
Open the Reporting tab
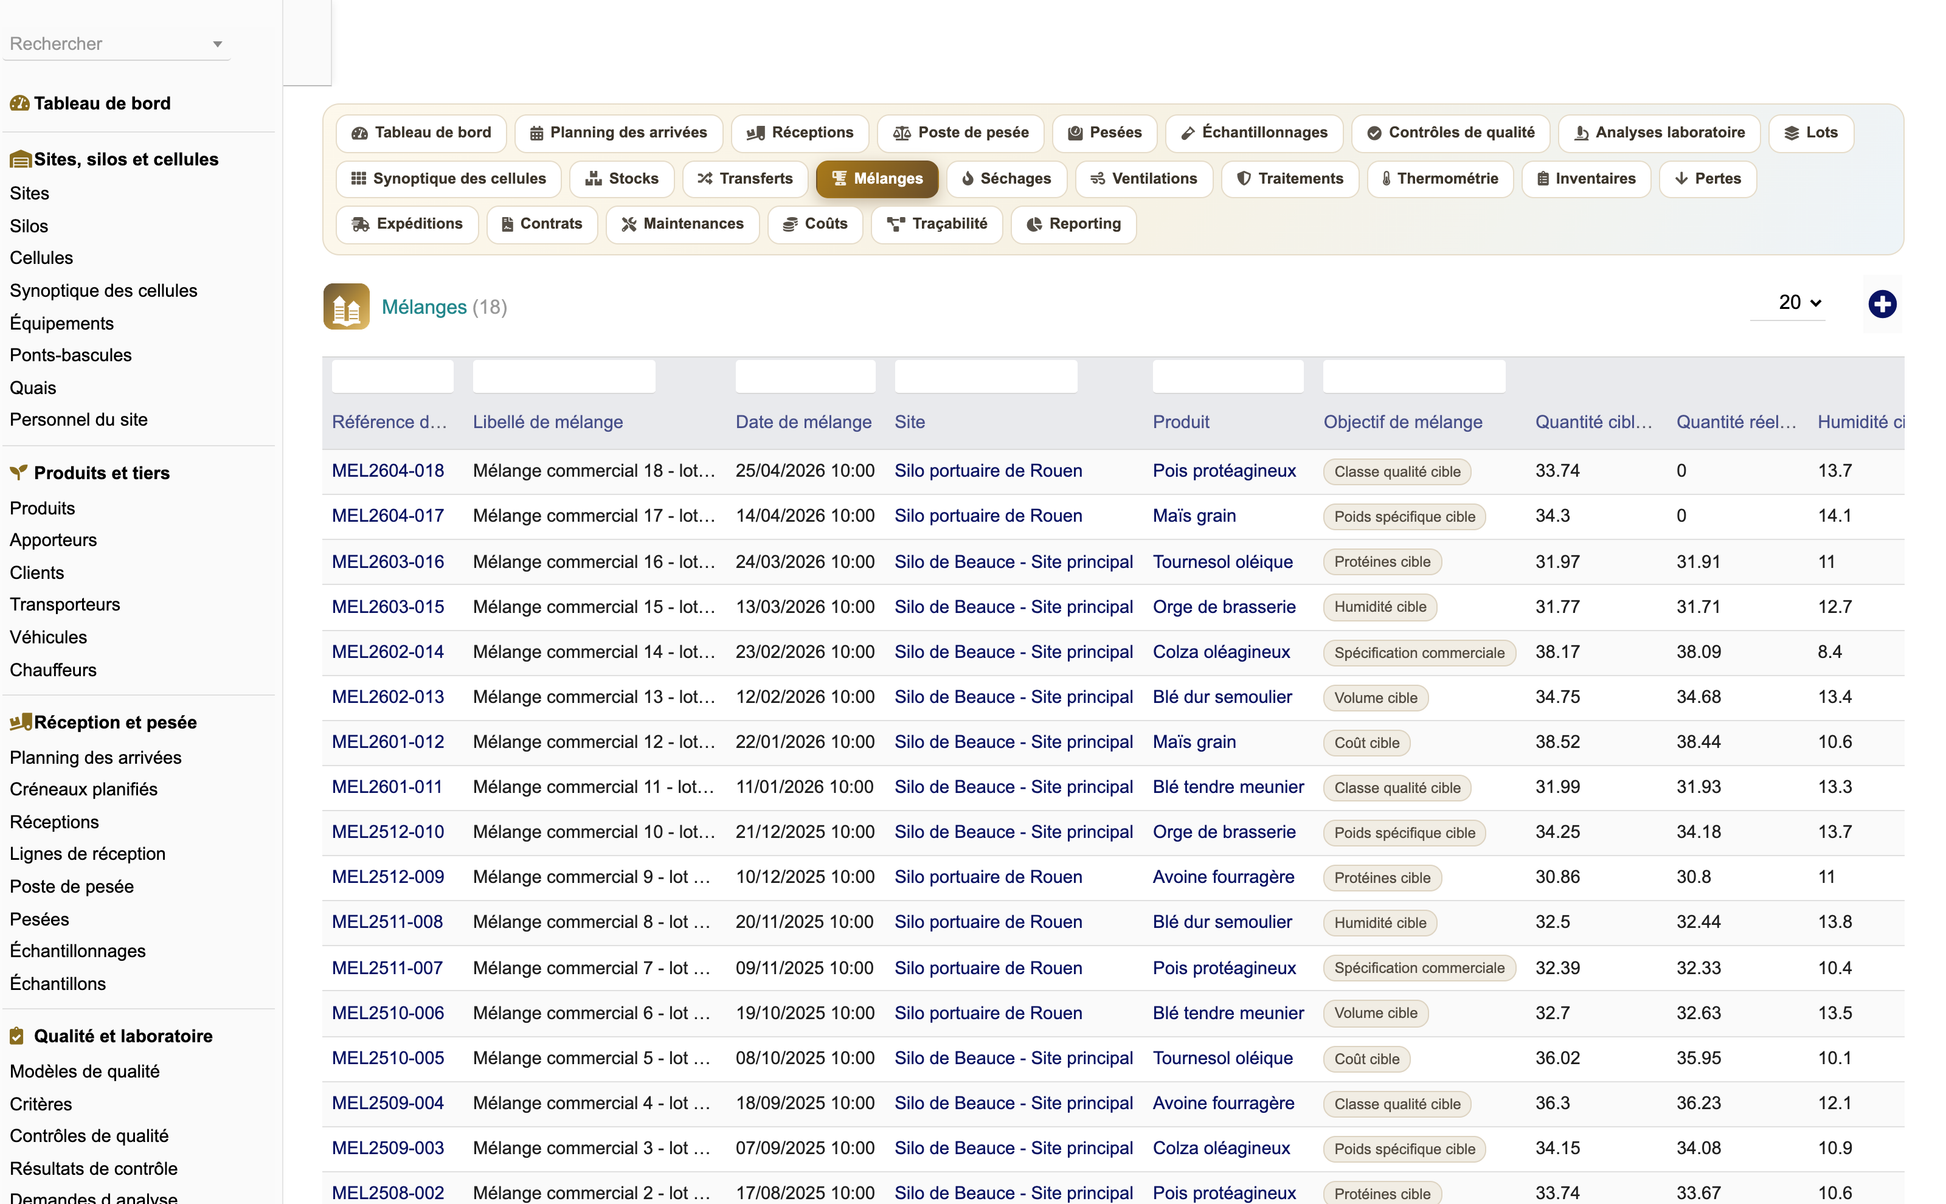[1074, 224]
